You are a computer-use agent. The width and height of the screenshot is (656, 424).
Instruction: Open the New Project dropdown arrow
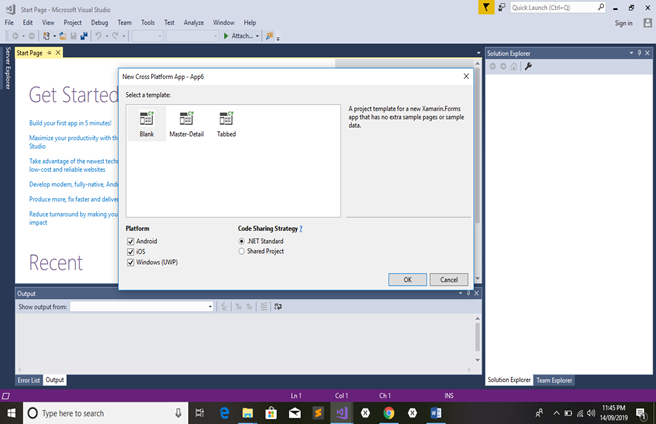coord(54,36)
